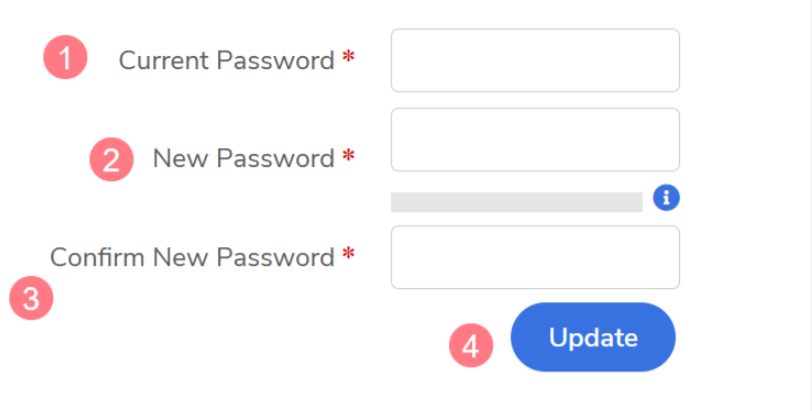Focus the New Password input field
Image resolution: width=812 pixels, height=411 pixels.
(535, 140)
